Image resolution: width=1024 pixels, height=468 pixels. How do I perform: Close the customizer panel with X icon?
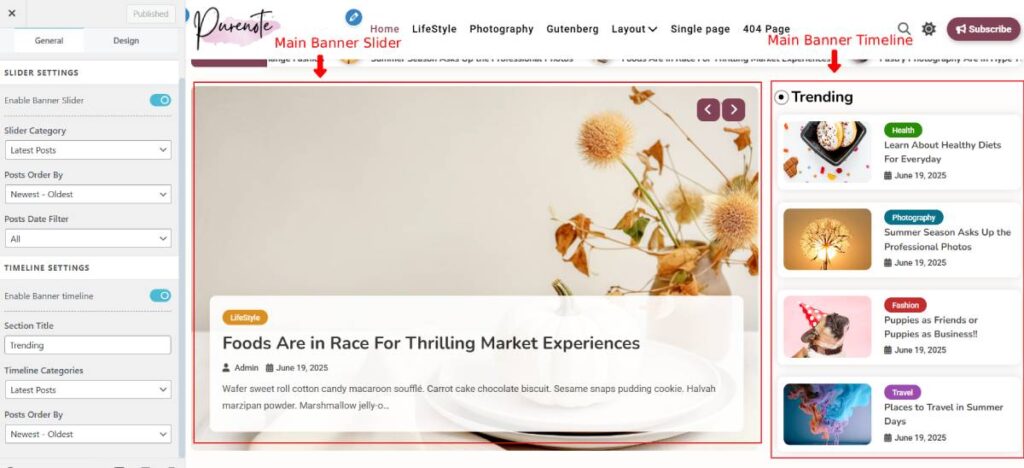click(x=12, y=13)
